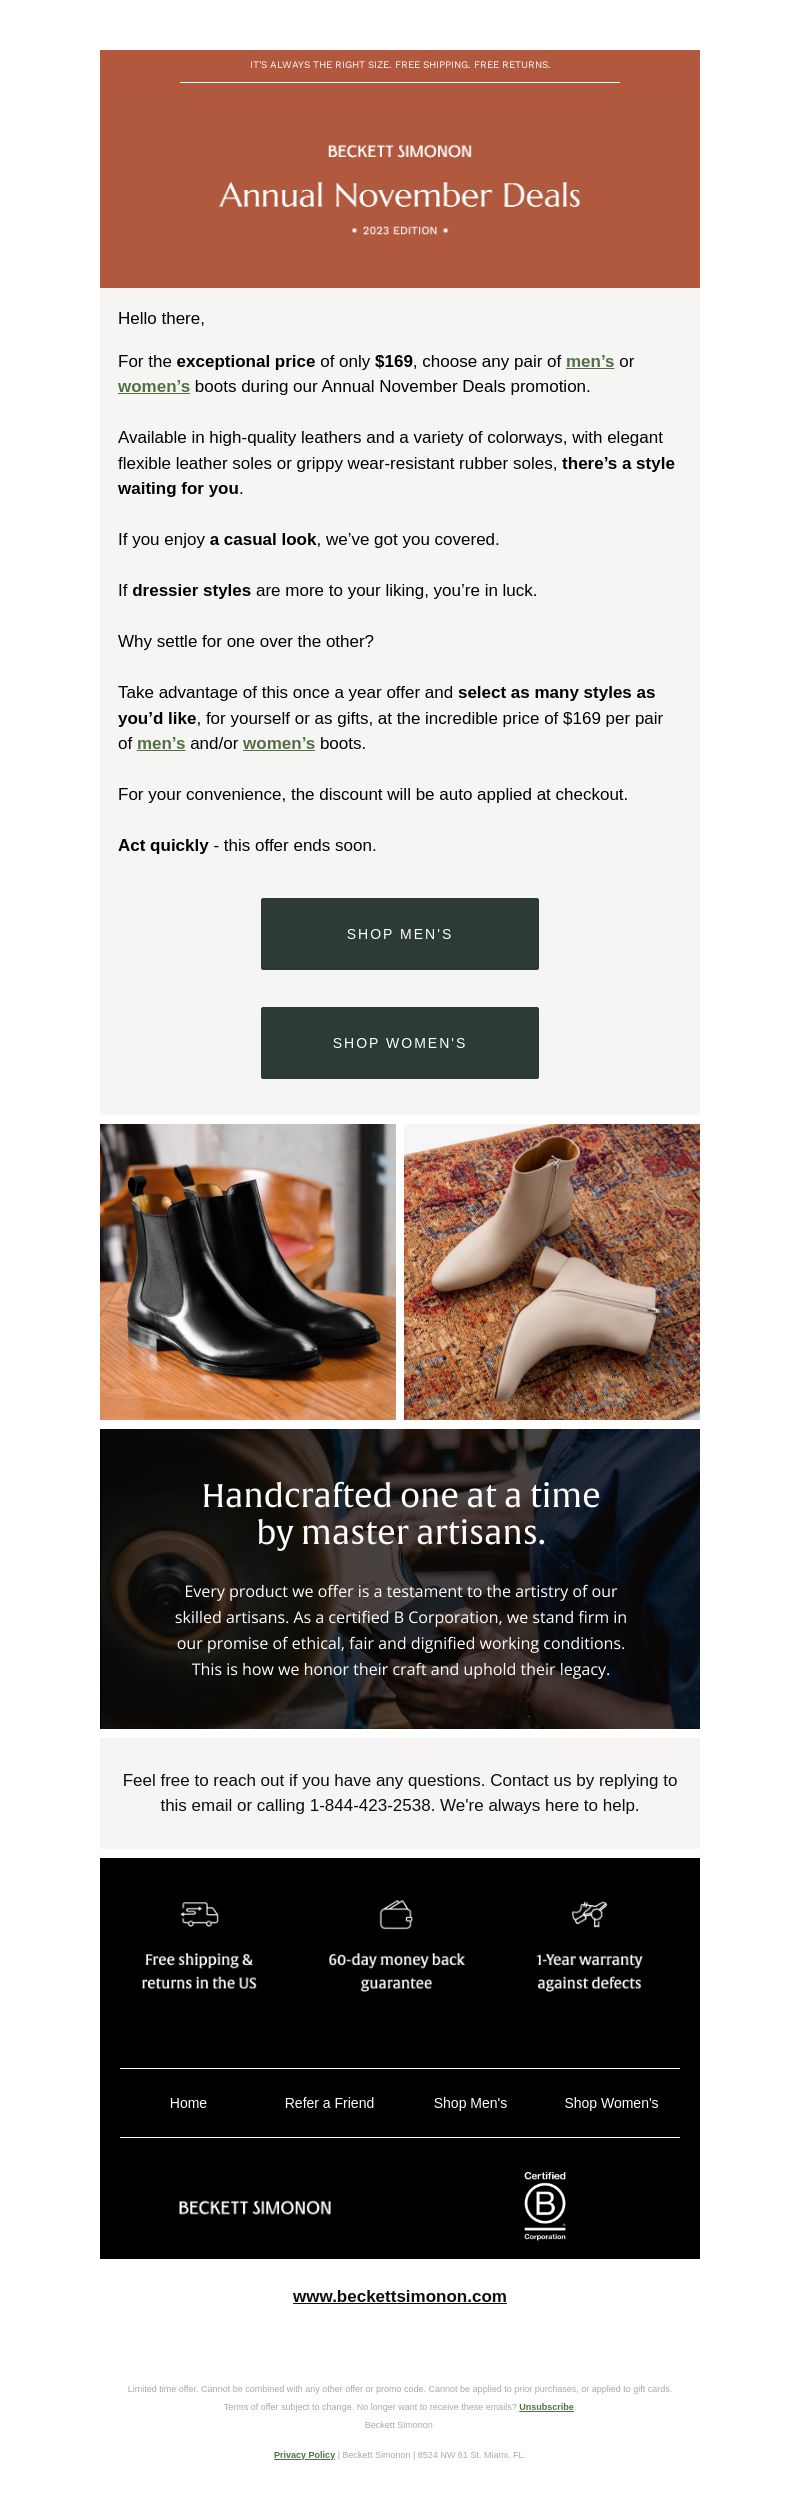The height and width of the screenshot is (2510, 800).
Task: Click the Unsubscribe link
Action: pyautogui.click(x=546, y=2407)
